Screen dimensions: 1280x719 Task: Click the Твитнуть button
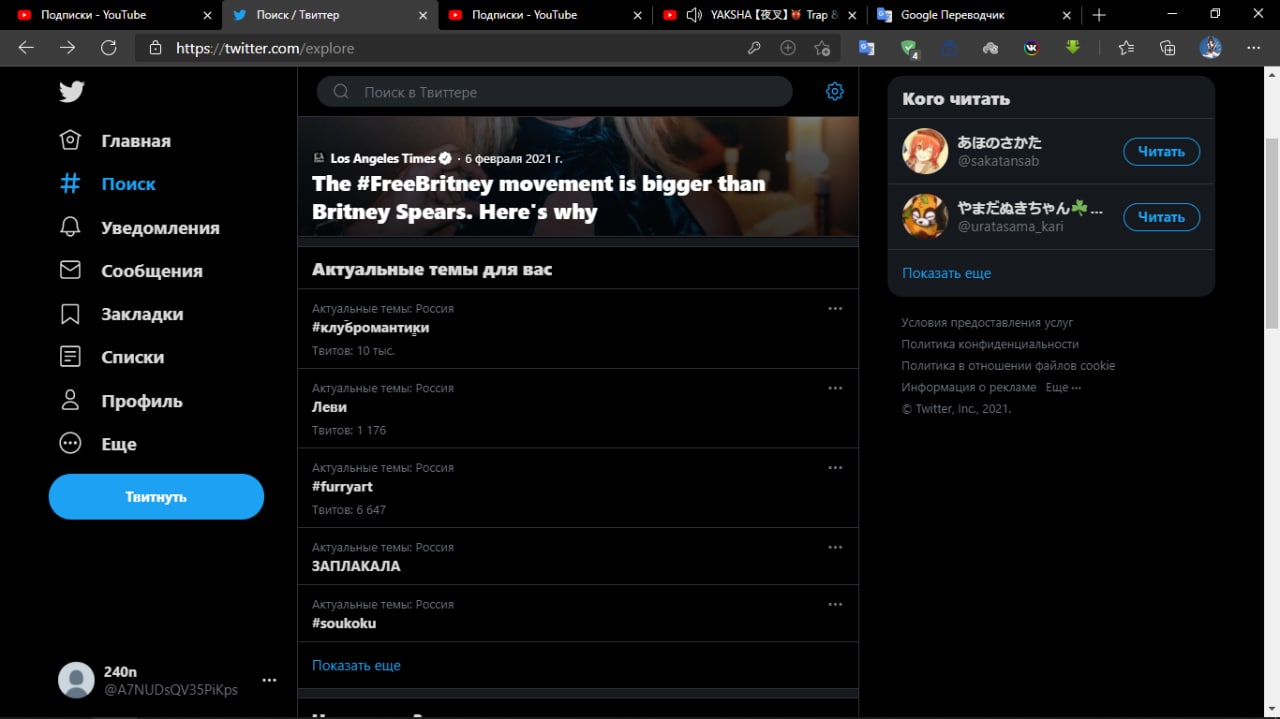click(156, 497)
